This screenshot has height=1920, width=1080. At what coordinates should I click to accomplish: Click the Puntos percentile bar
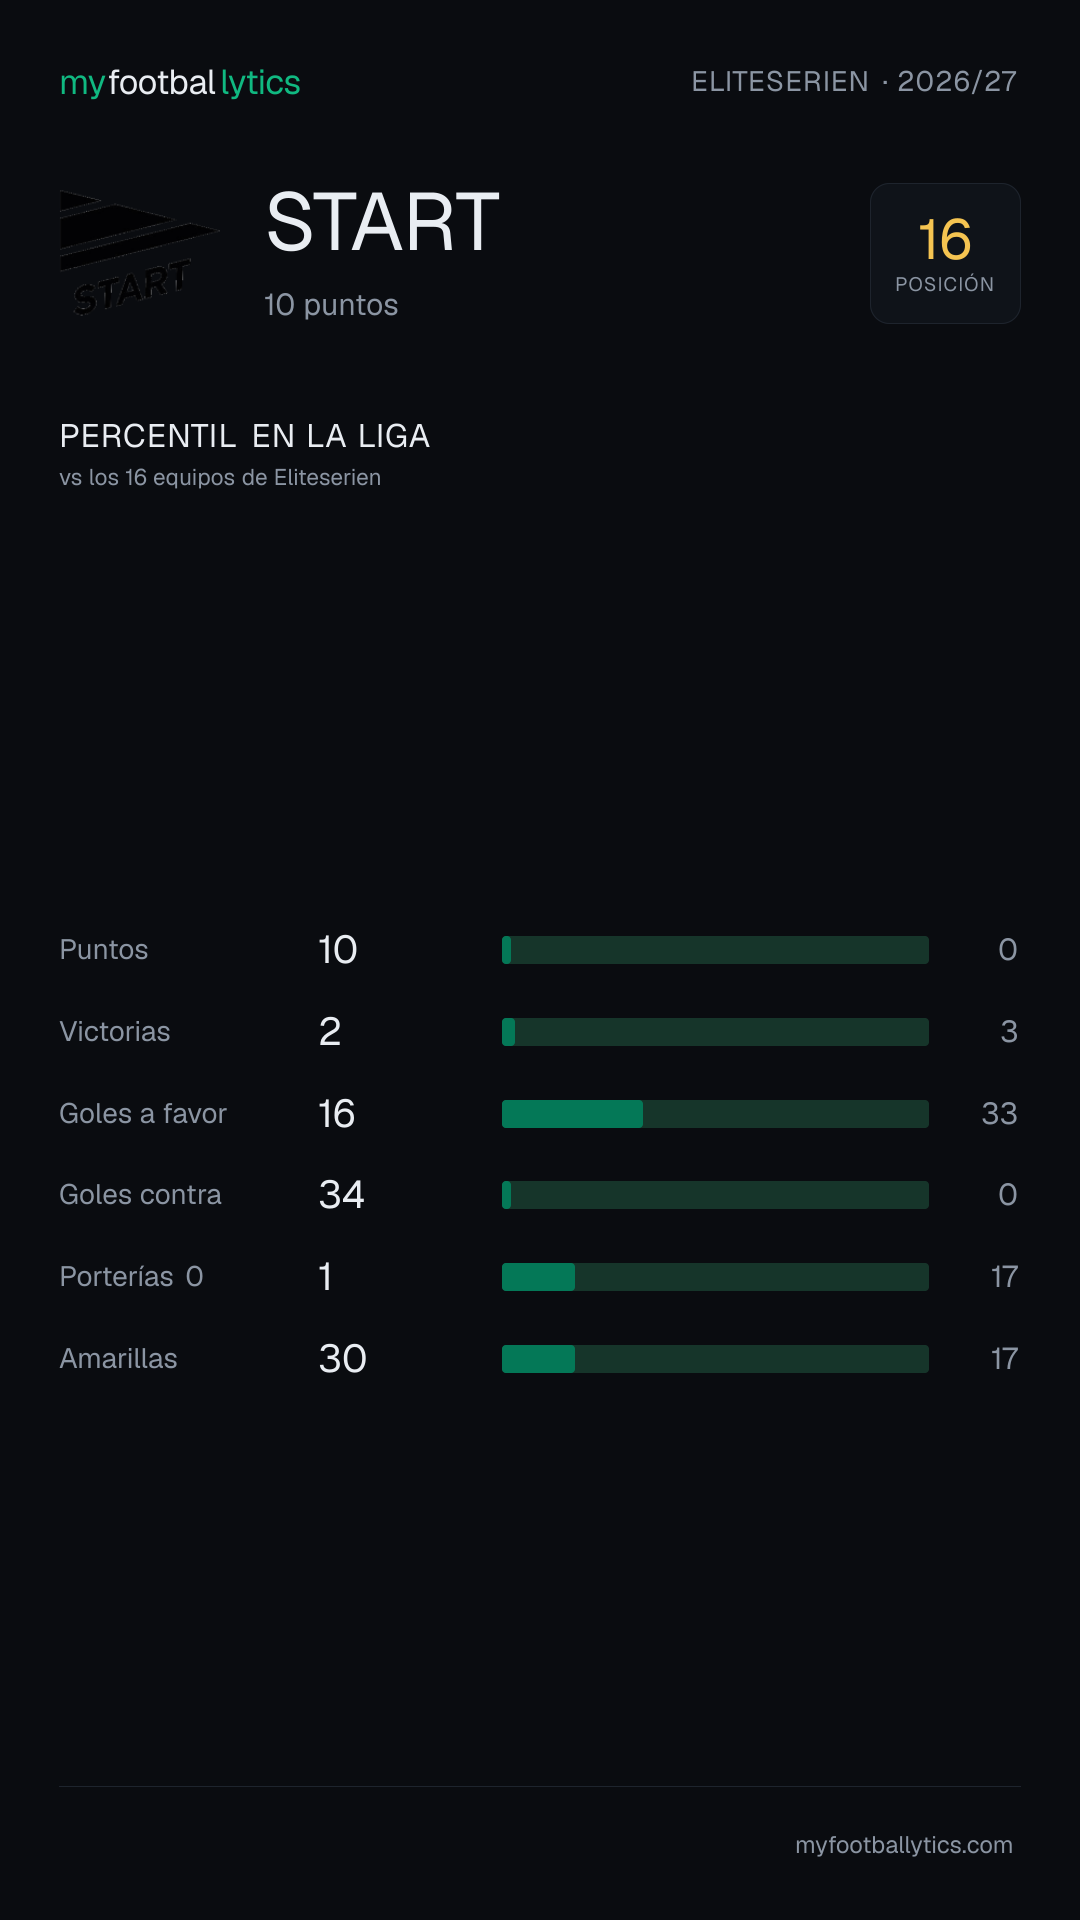tap(715, 950)
